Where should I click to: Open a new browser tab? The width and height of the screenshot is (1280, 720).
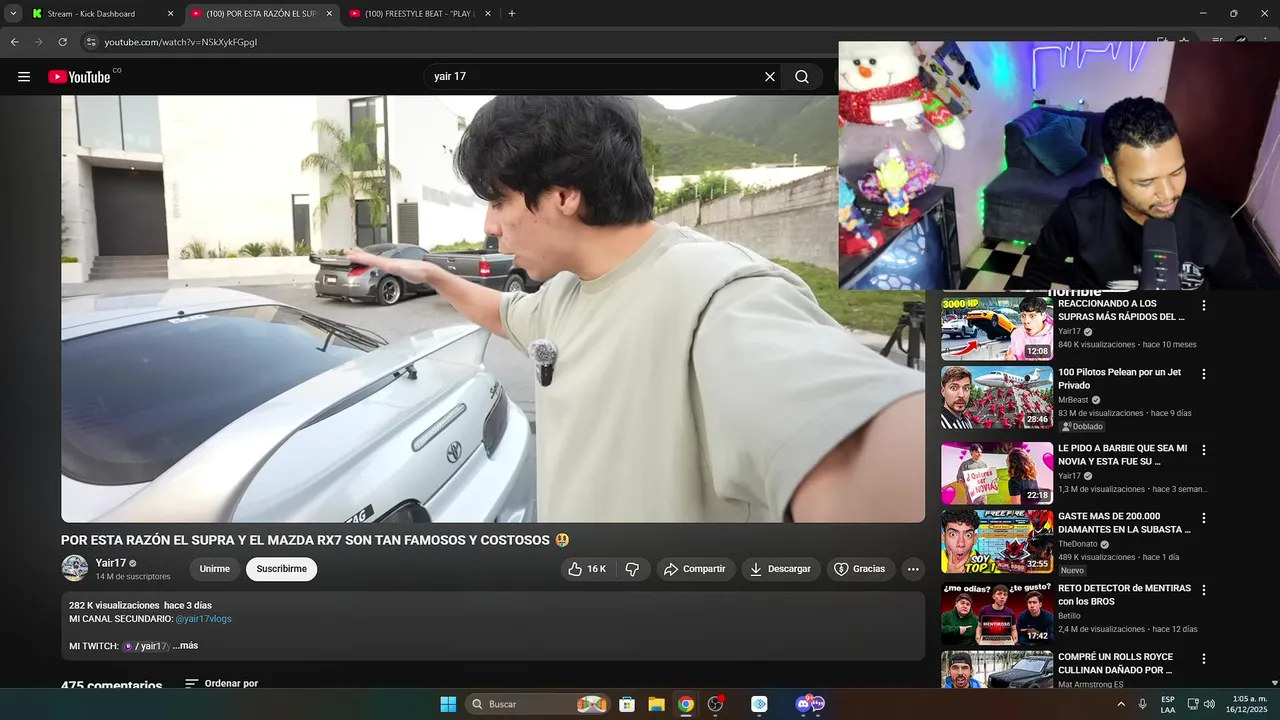click(512, 14)
